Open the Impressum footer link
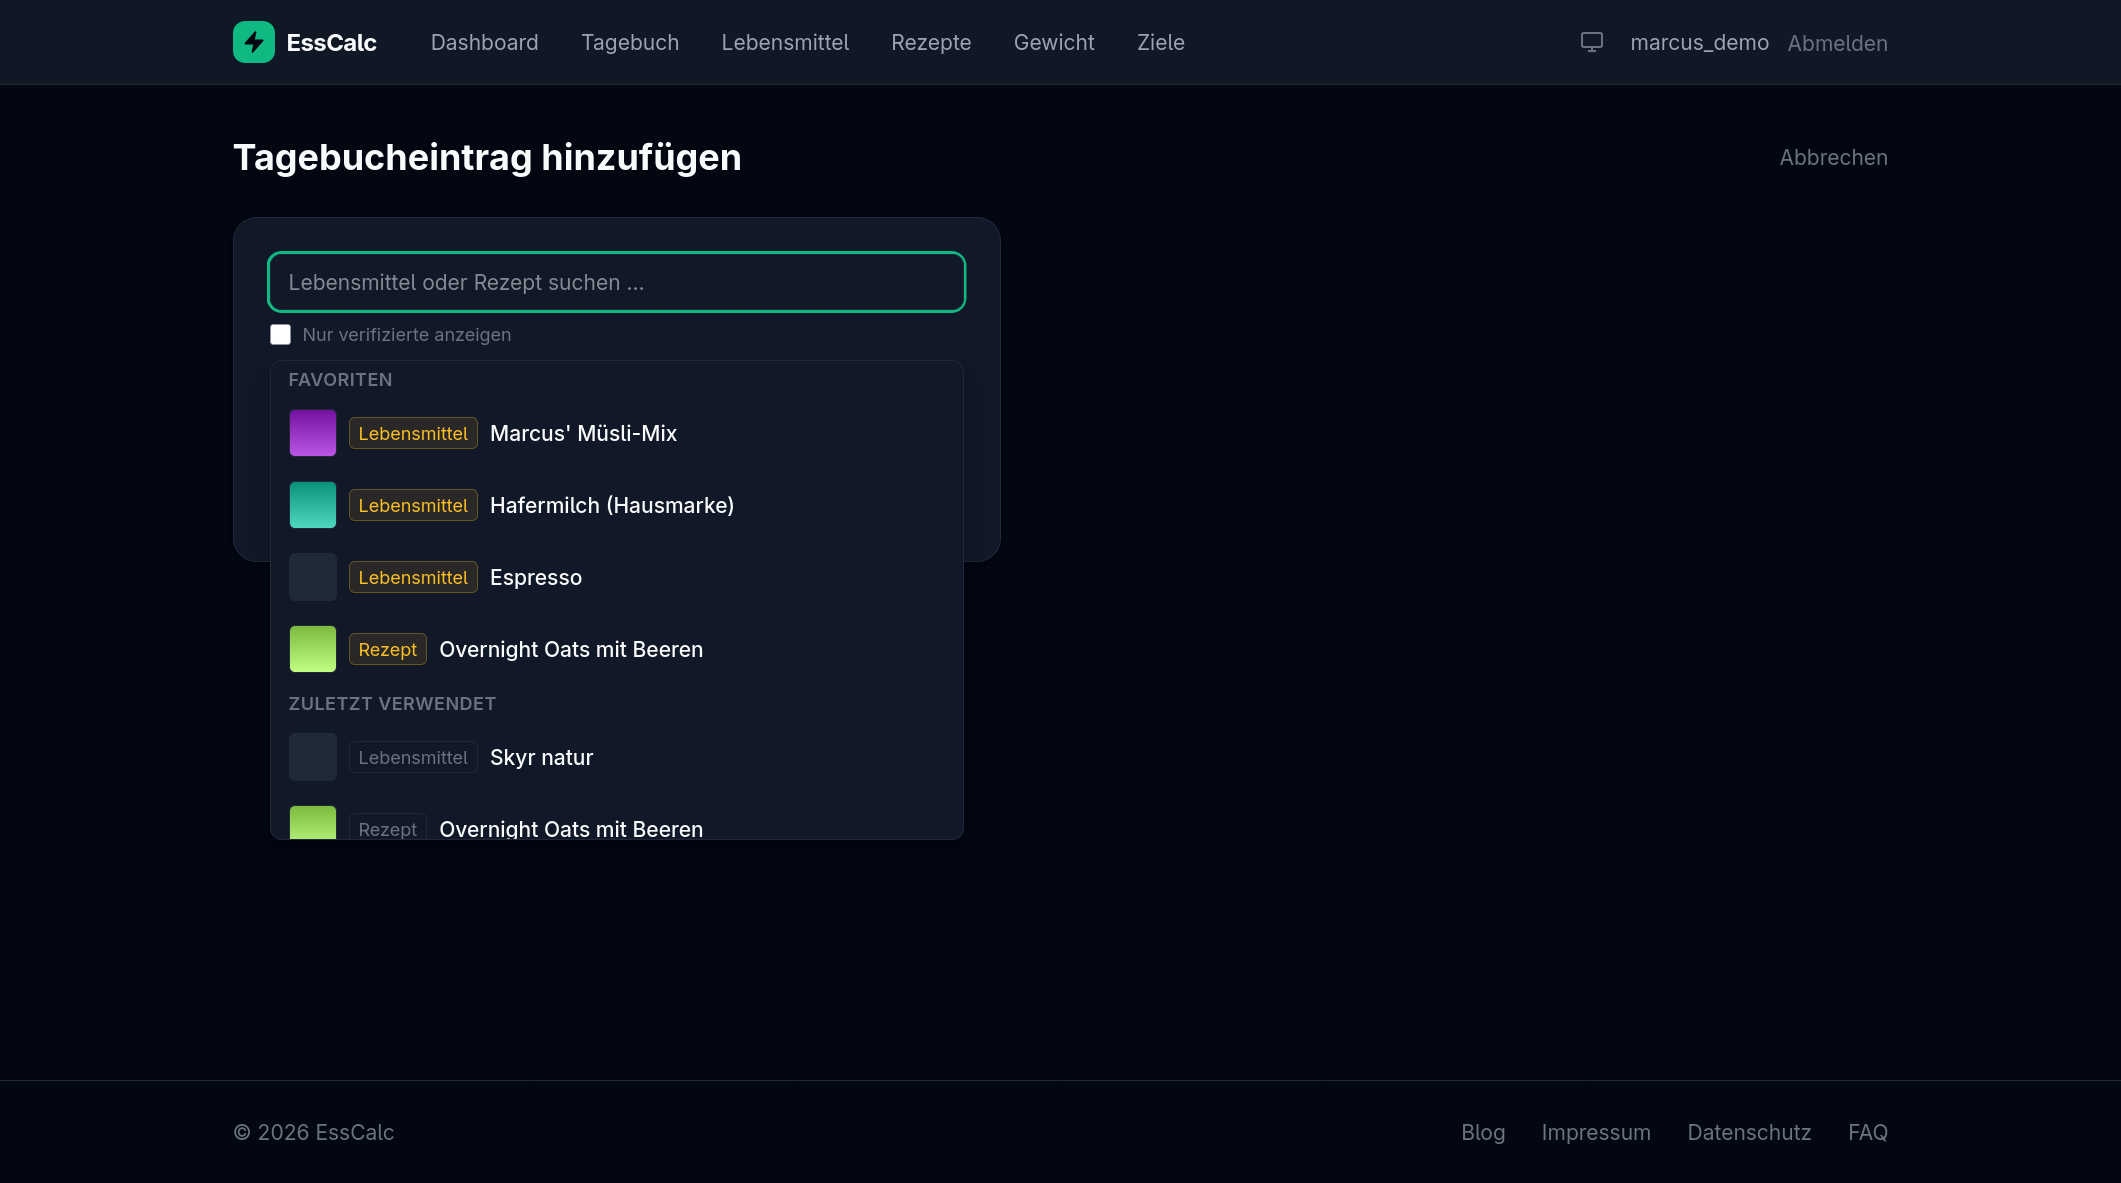This screenshot has width=2121, height=1183. pos(1596,1132)
